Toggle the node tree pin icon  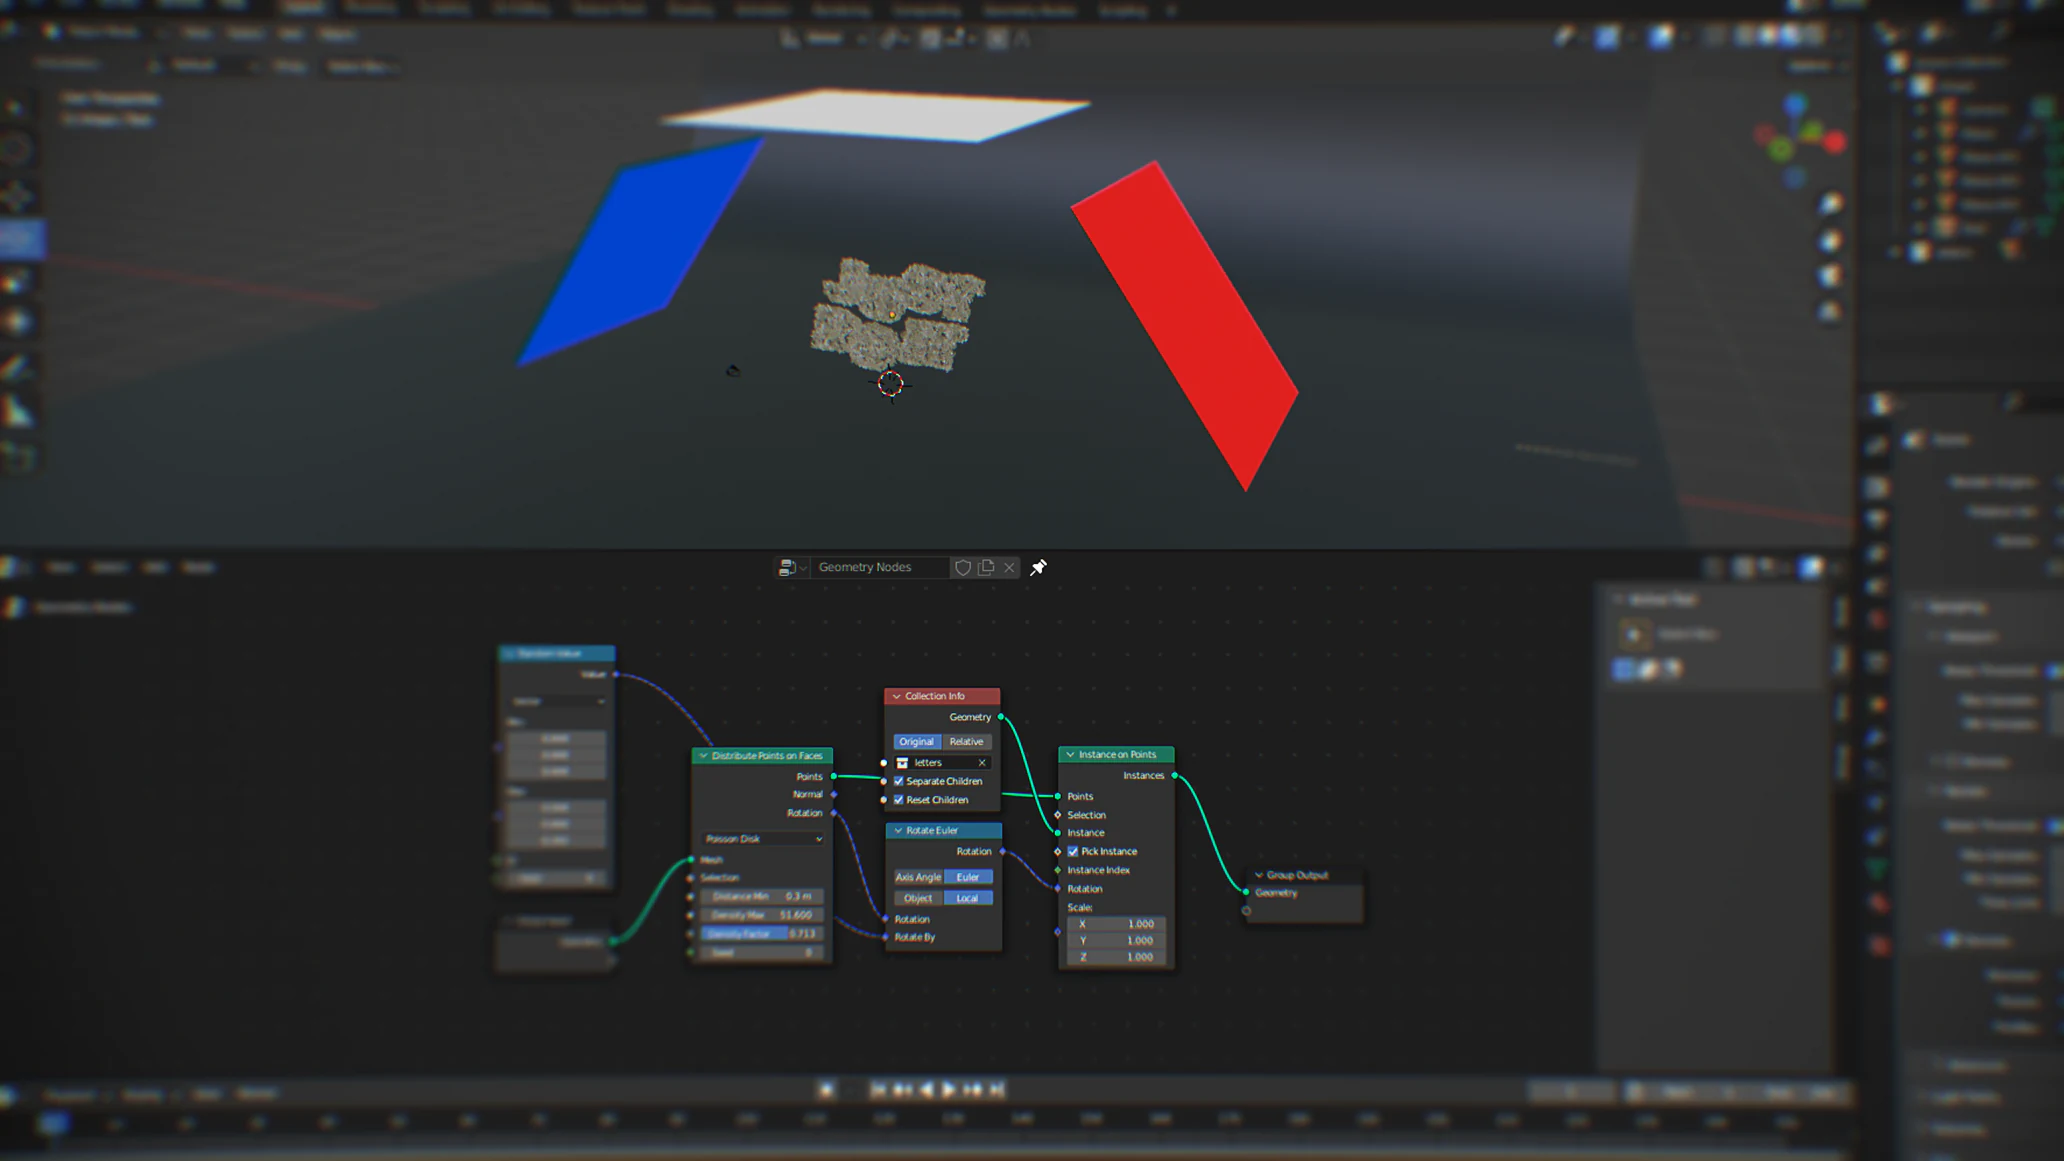pyautogui.click(x=1038, y=567)
